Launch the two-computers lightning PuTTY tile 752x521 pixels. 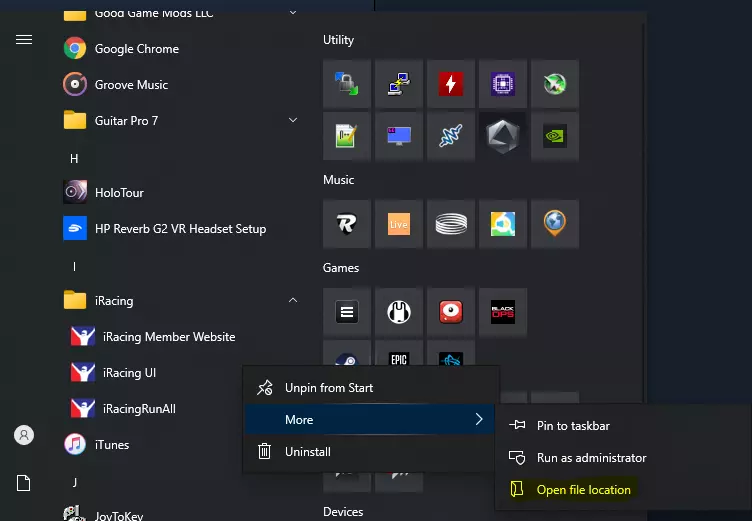click(x=399, y=84)
